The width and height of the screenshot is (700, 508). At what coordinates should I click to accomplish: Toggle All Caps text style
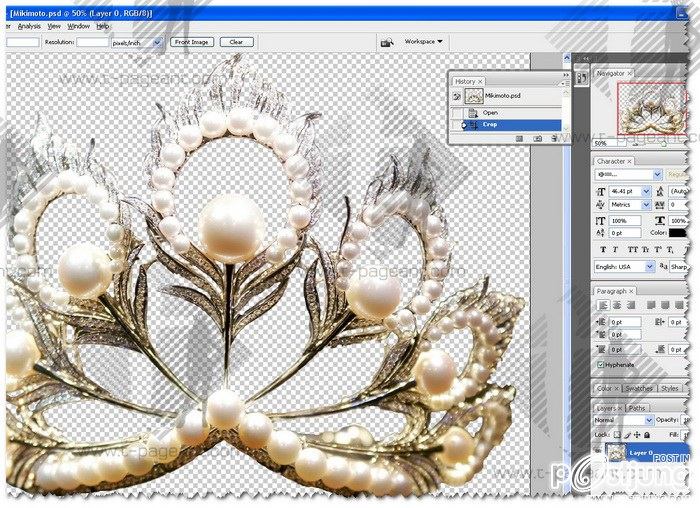coord(632,250)
